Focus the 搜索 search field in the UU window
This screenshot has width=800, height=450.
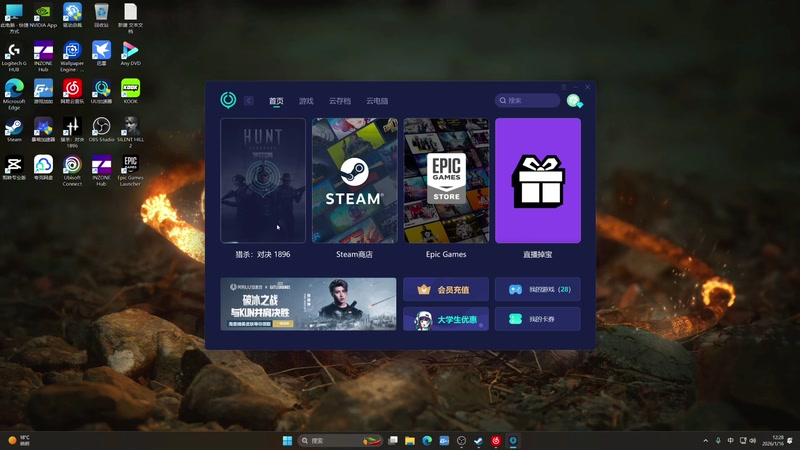(x=527, y=101)
